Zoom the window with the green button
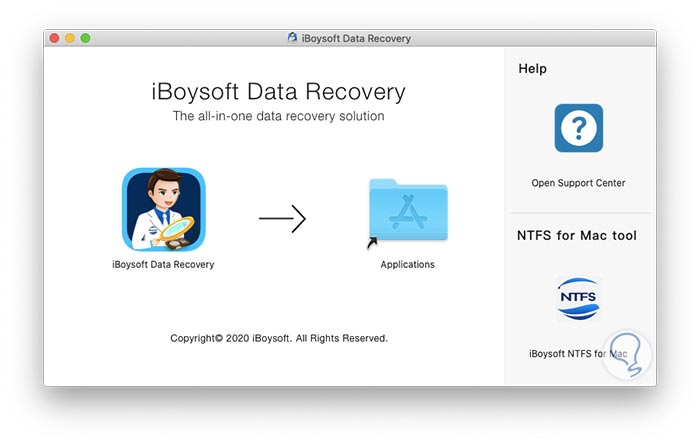Screen dimensions: 700x444 [x=85, y=38]
